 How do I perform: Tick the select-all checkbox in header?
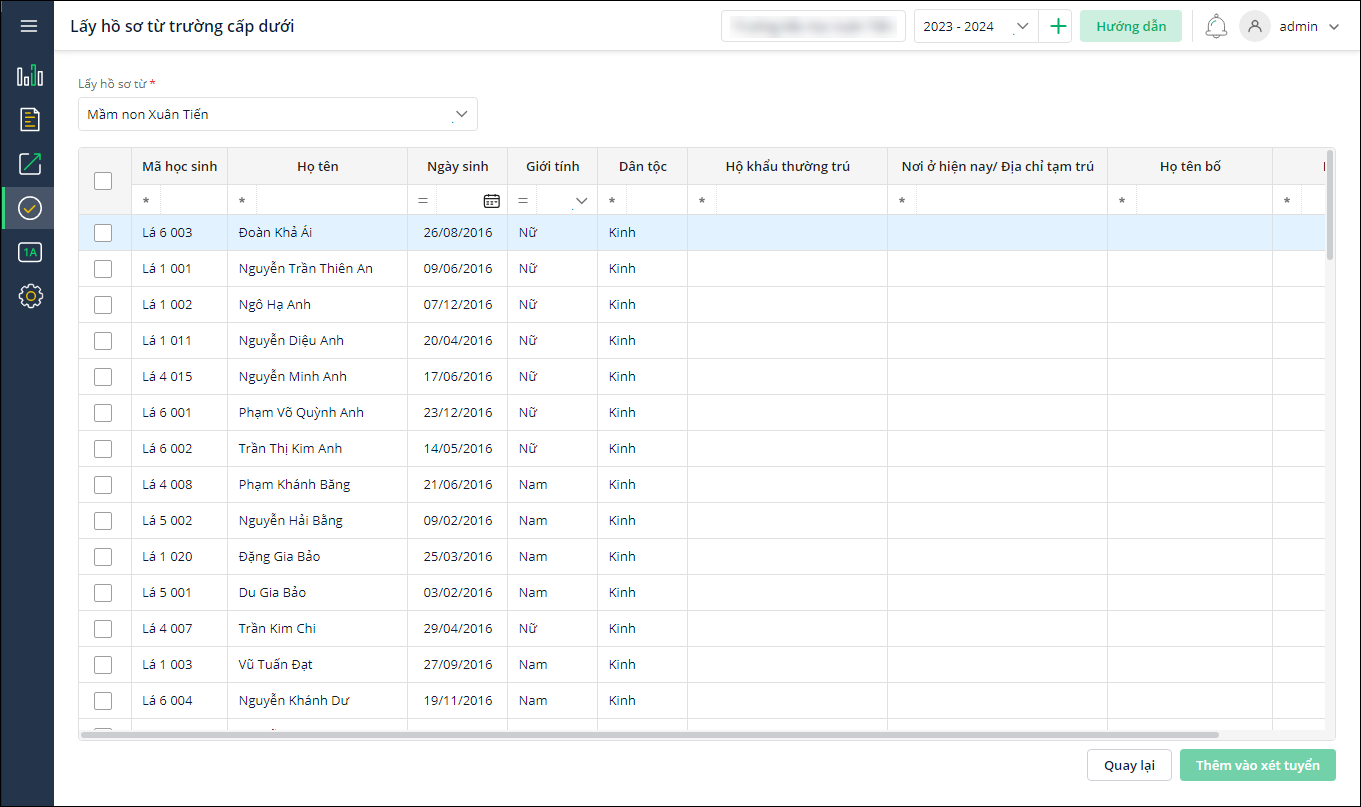coord(103,181)
